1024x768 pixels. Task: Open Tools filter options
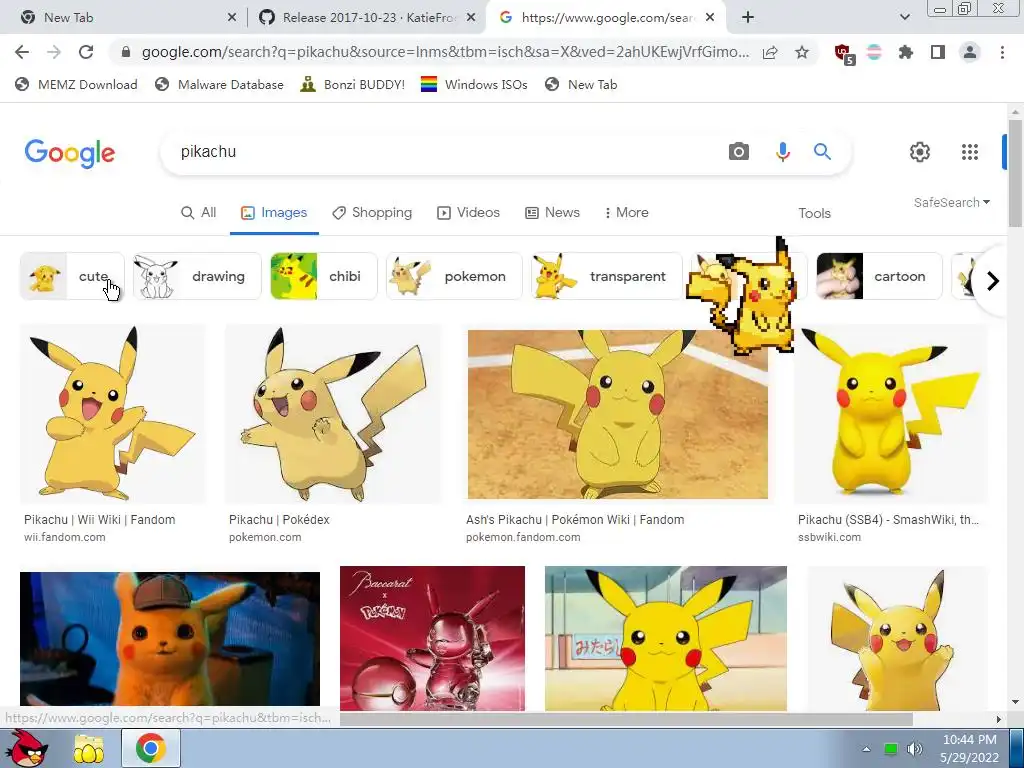click(x=814, y=214)
